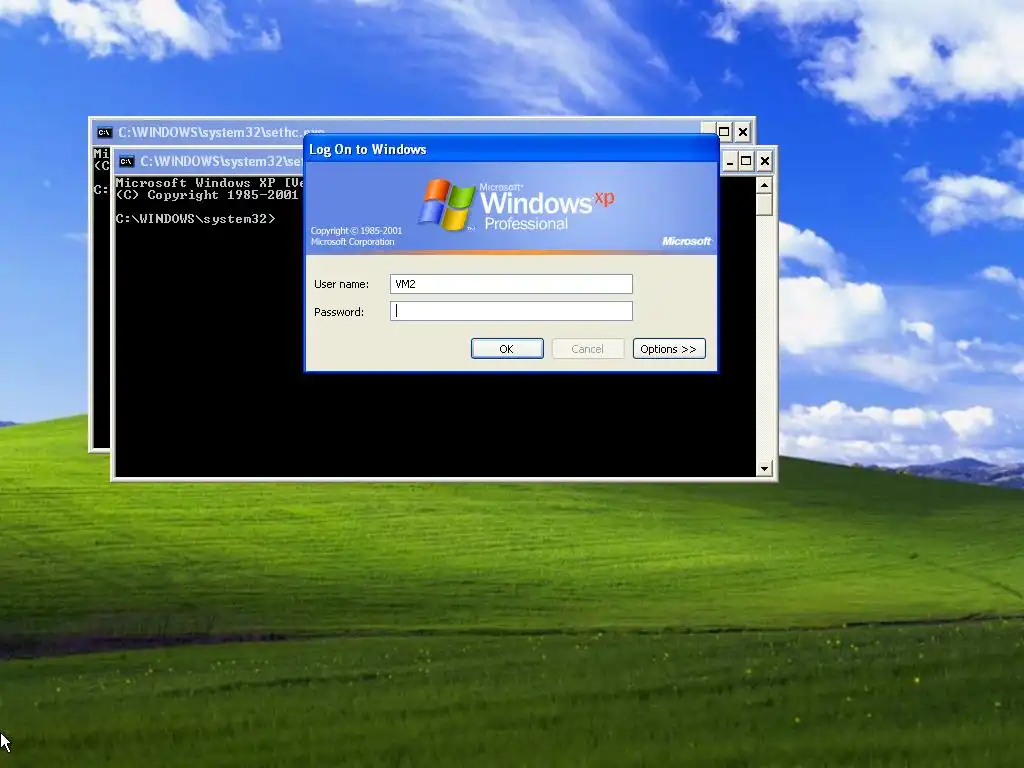Click into the Password input field
The height and width of the screenshot is (768, 1024).
tap(511, 311)
